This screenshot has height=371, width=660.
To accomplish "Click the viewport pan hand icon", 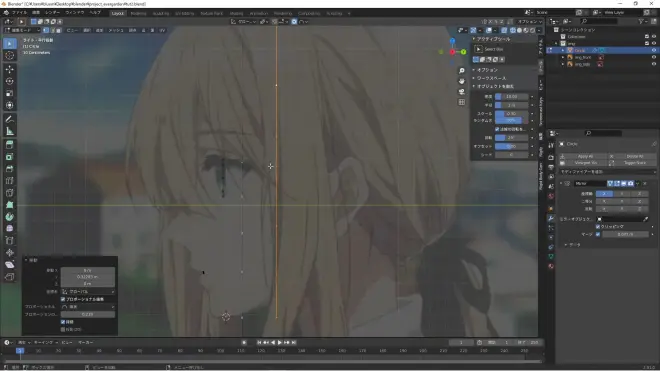I will tap(462, 81).
